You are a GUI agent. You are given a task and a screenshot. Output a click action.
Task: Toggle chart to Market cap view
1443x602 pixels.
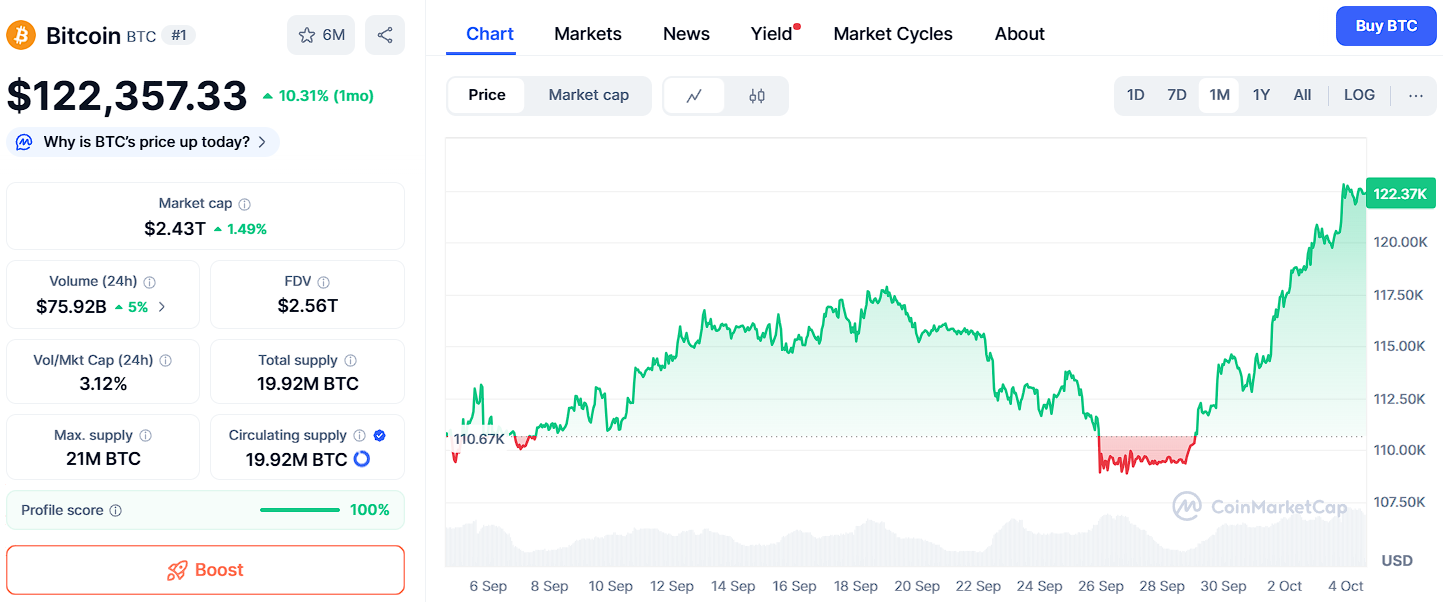[x=588, y=95]
